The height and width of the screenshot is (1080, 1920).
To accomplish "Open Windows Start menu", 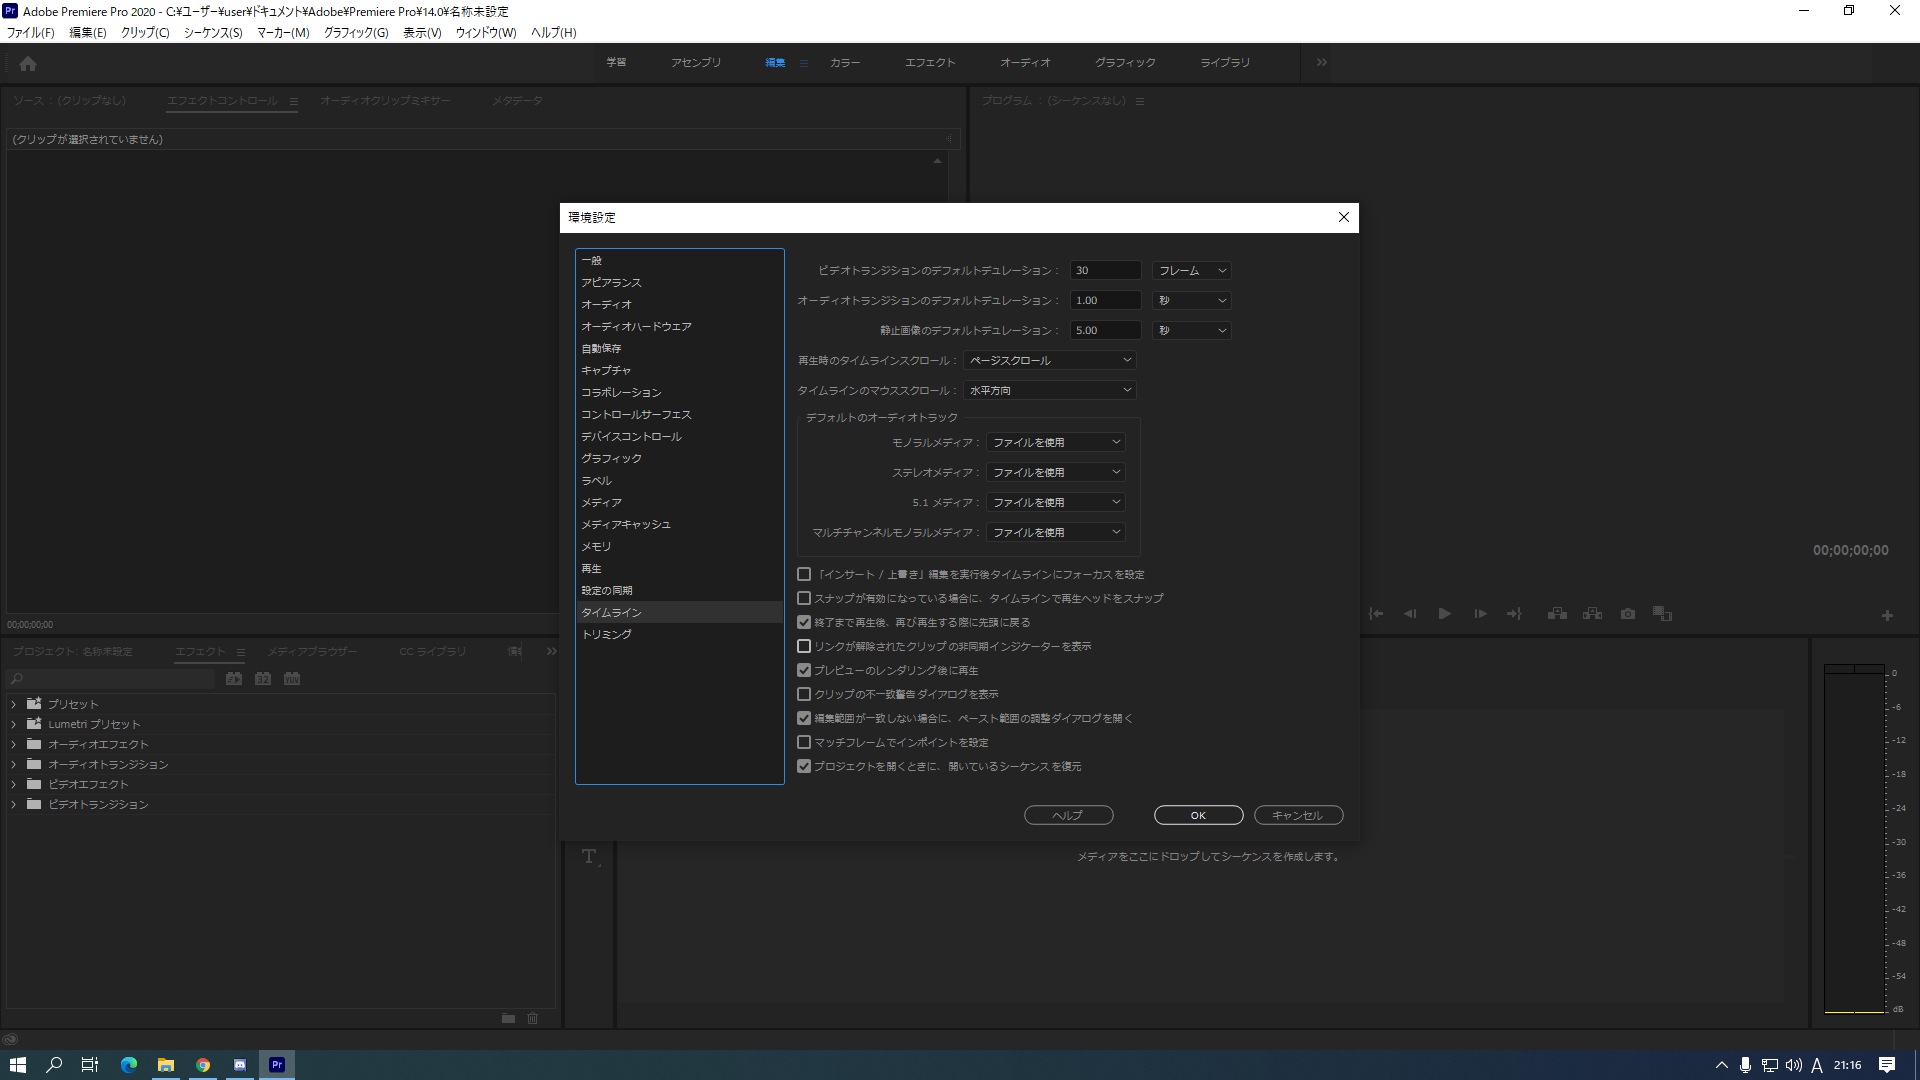I will [18, 1065].
